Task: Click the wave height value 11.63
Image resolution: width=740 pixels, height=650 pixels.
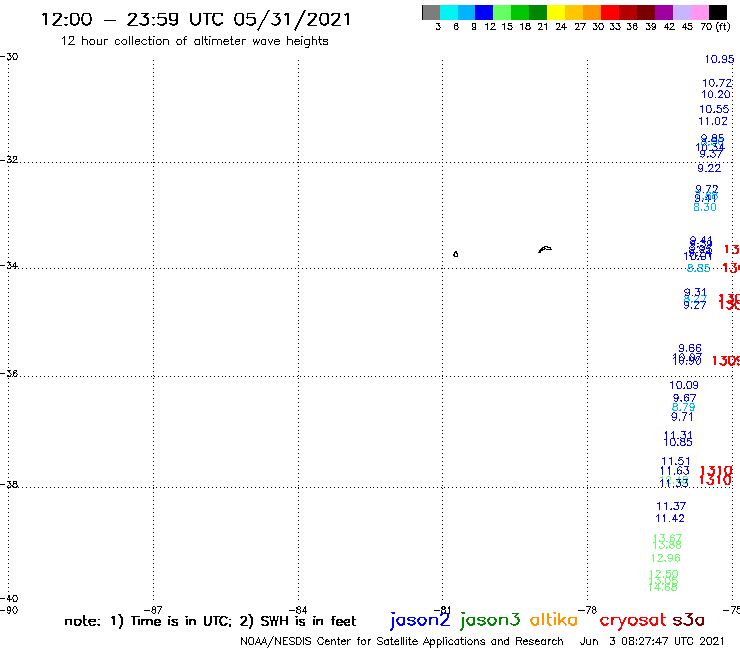Action: (x=674, y=471)
